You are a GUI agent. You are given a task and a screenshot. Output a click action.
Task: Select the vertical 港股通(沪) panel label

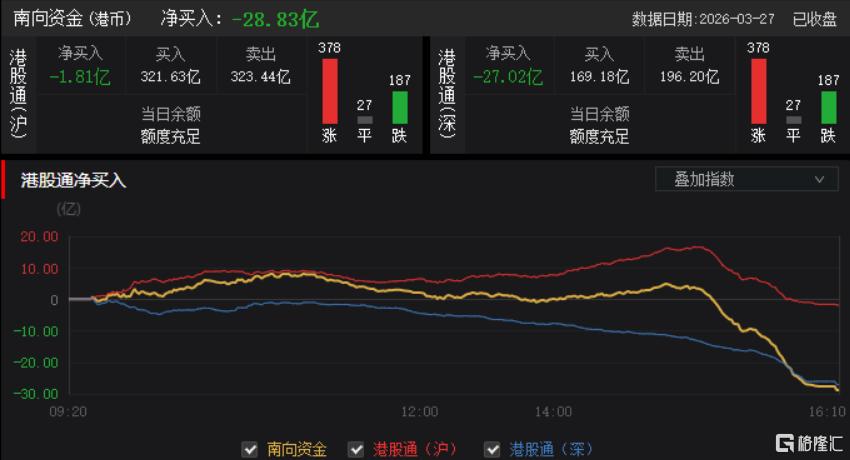click(17, 95)
